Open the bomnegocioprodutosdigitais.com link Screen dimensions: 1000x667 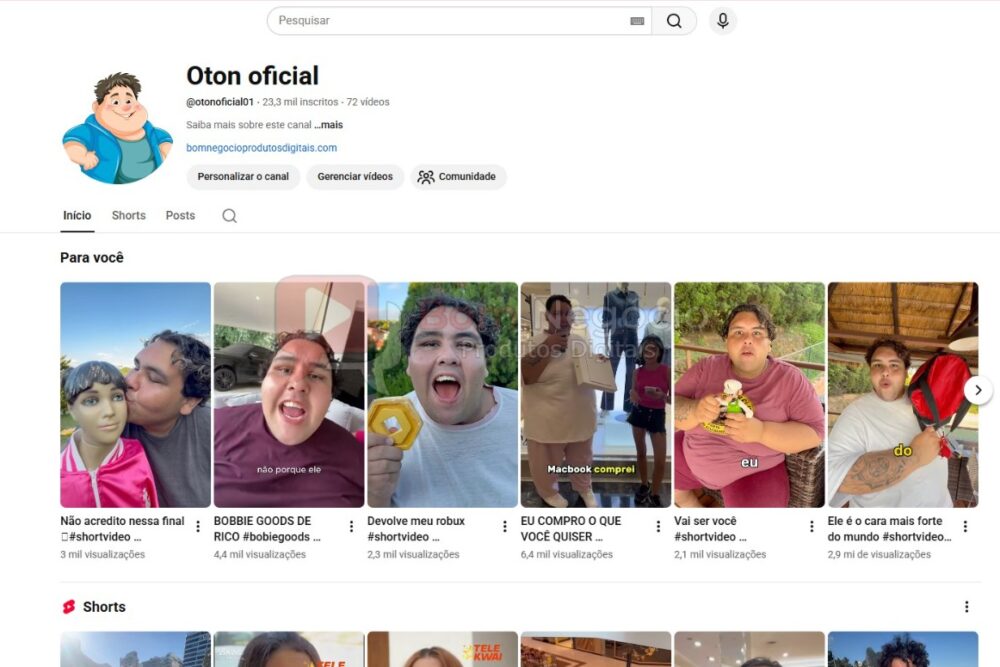[261, 147]
